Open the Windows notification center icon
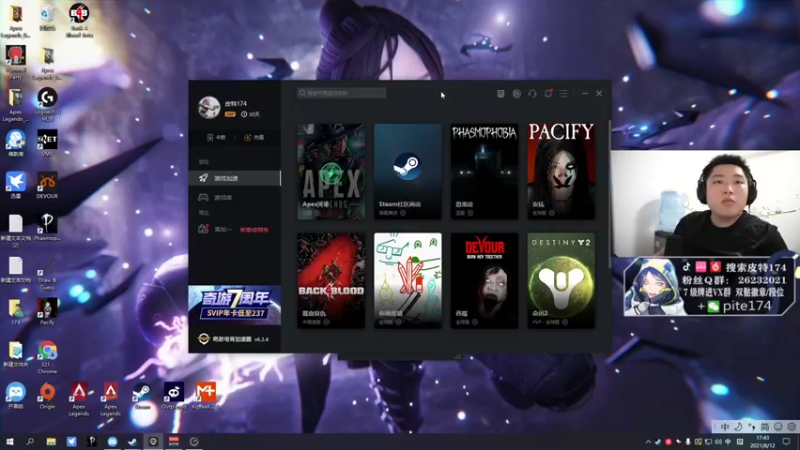 pyautogui.click(x=786, y=441)
